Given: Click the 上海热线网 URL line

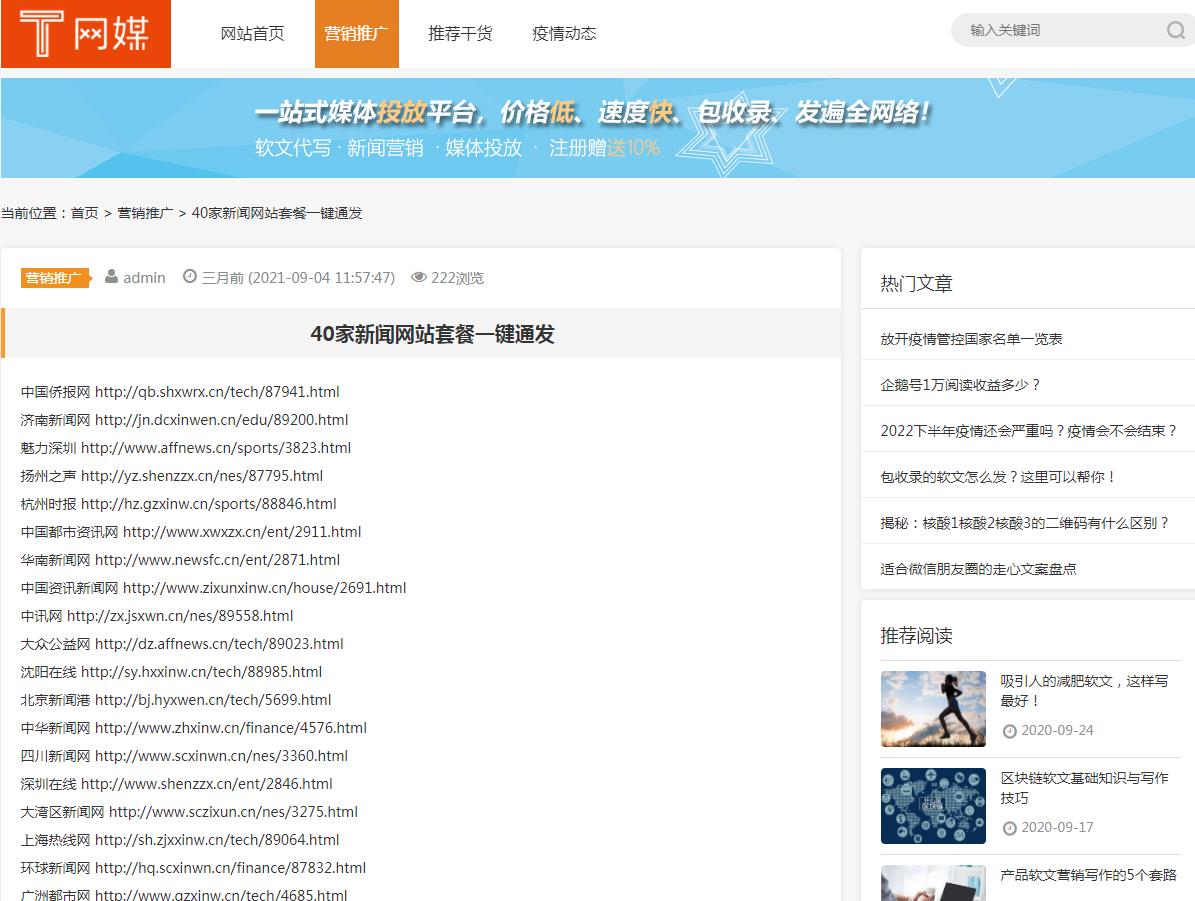Looking at the screenshot, I should (x=180, y=840).
